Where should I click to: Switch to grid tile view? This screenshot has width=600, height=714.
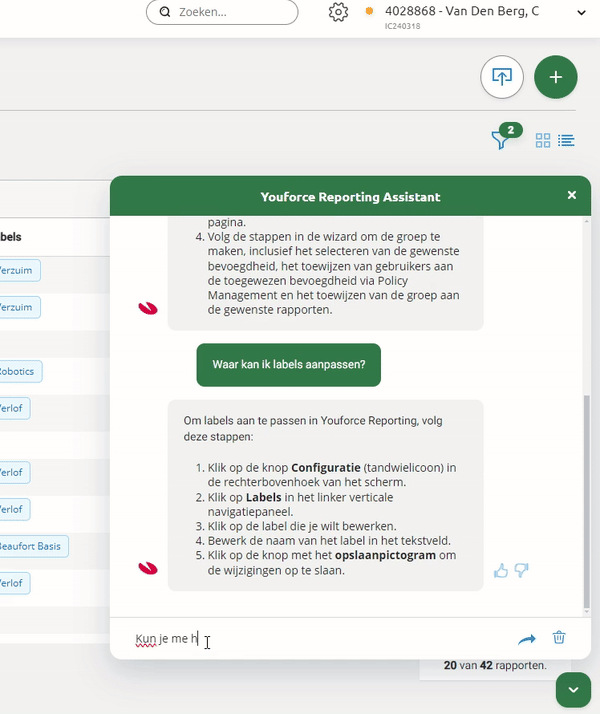pyautogui.click(x=543, y=140)
